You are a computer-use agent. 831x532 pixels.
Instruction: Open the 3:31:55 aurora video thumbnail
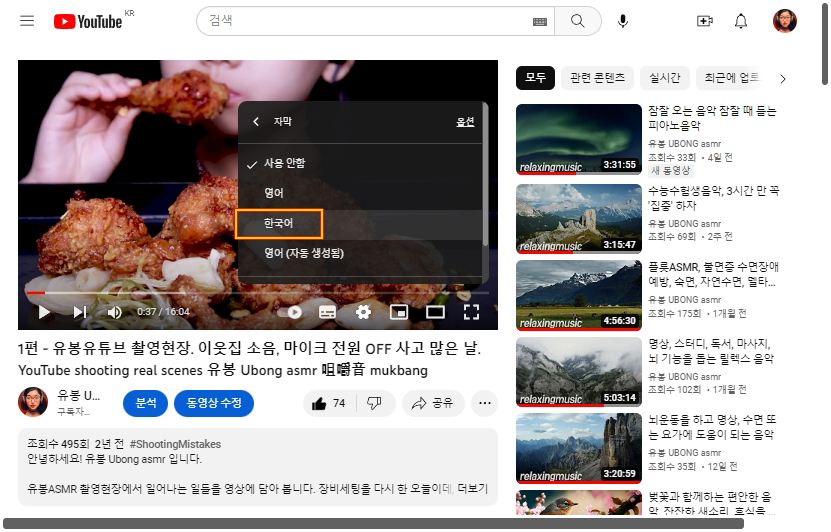pyautogui.click(x=579, y=139)
